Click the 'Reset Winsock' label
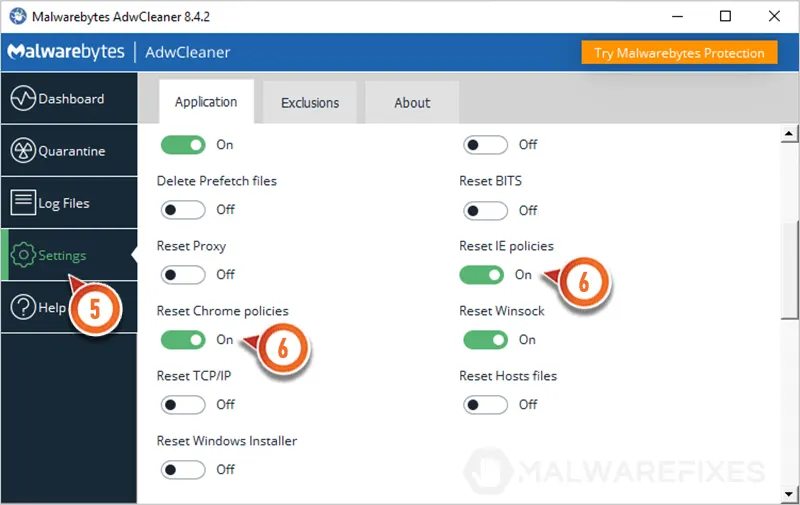800x505 pixels. (x=502, y=311)
